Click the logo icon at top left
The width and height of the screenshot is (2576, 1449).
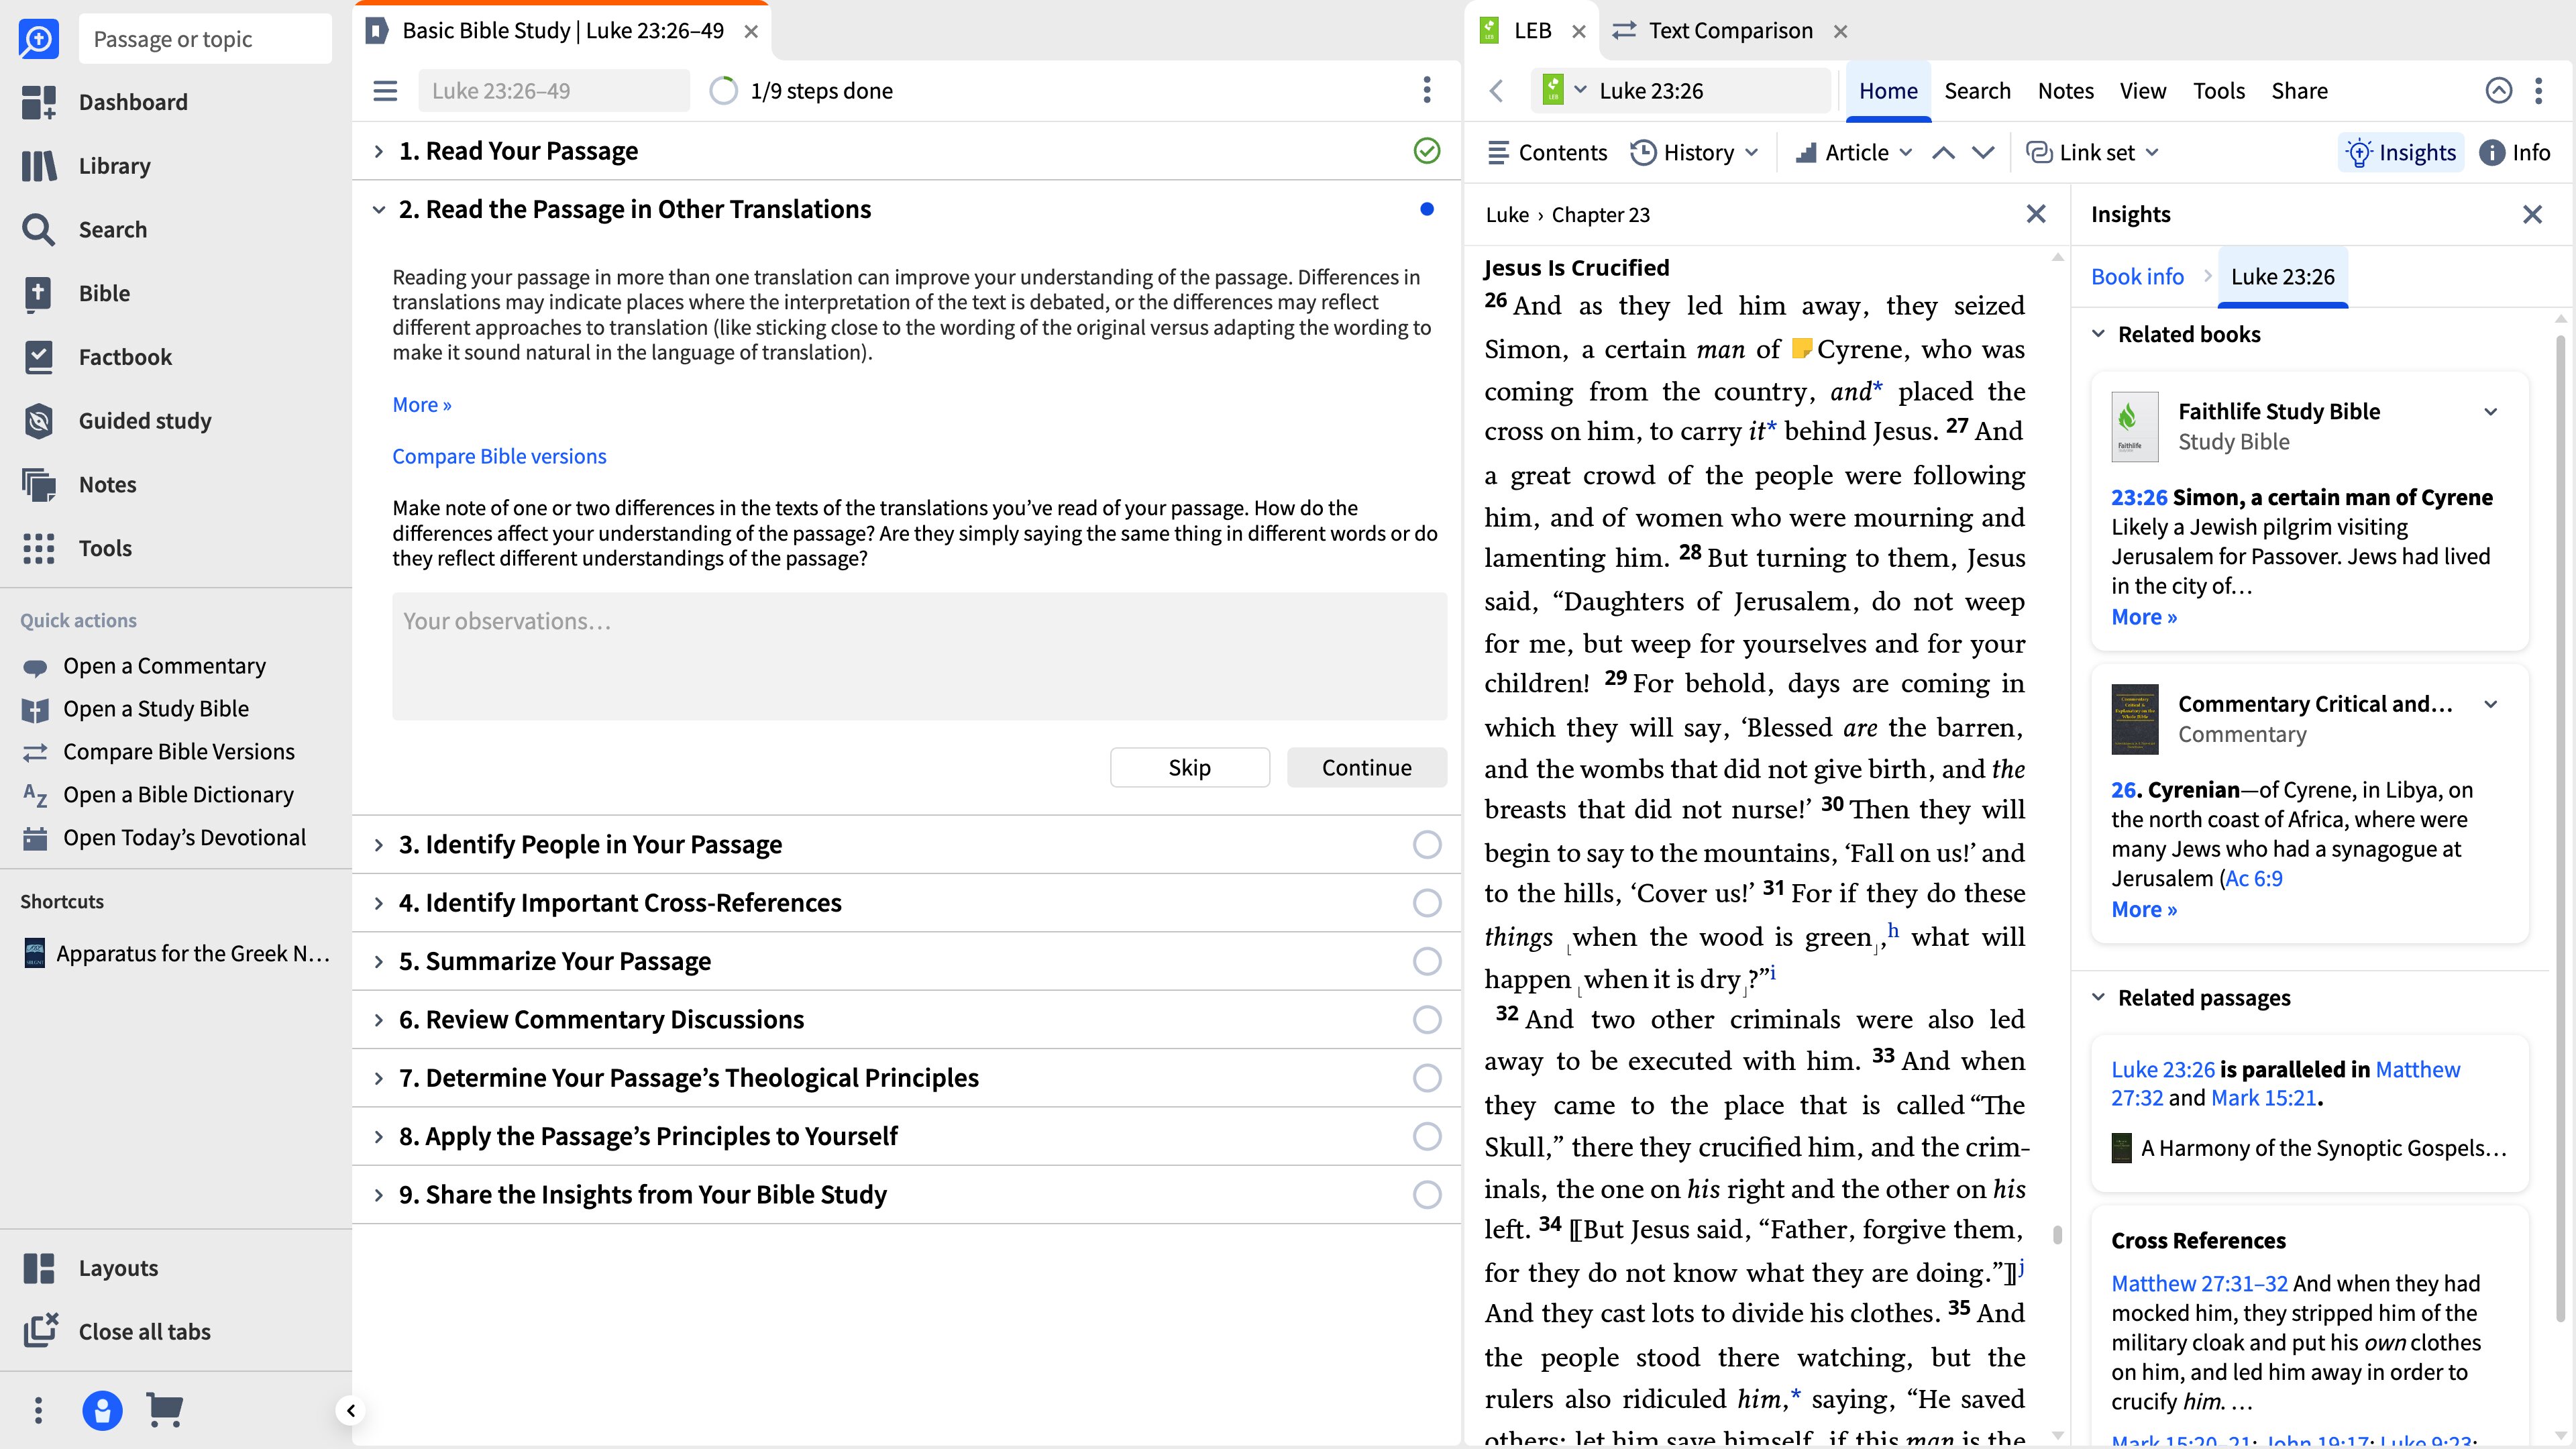coord(39,39)
